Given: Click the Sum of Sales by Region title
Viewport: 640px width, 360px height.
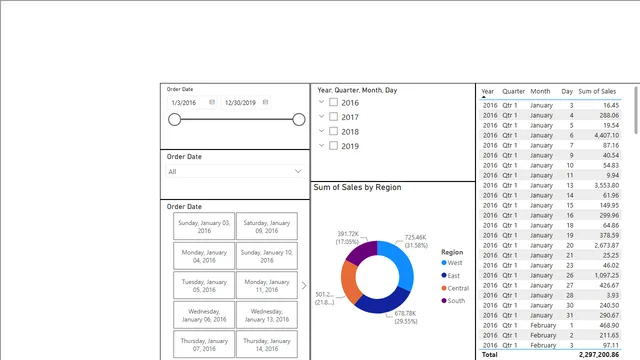Looking at the screenshot, I should pos(357,187).
